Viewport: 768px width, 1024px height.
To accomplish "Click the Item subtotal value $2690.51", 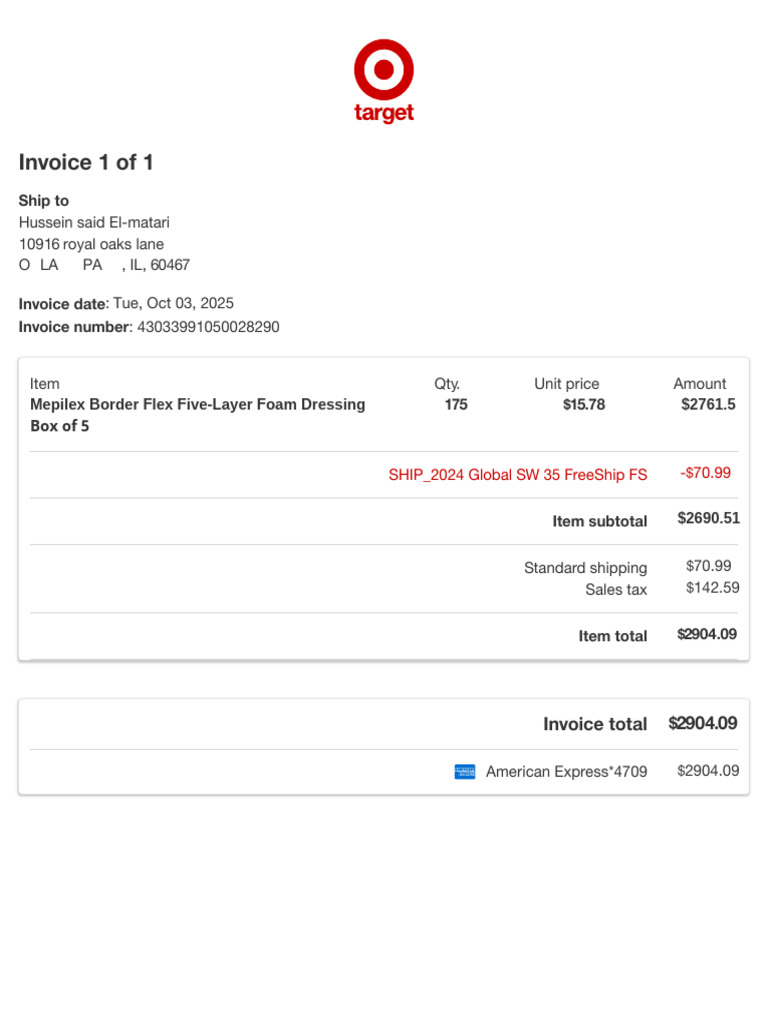I will (x=709, y=518).
